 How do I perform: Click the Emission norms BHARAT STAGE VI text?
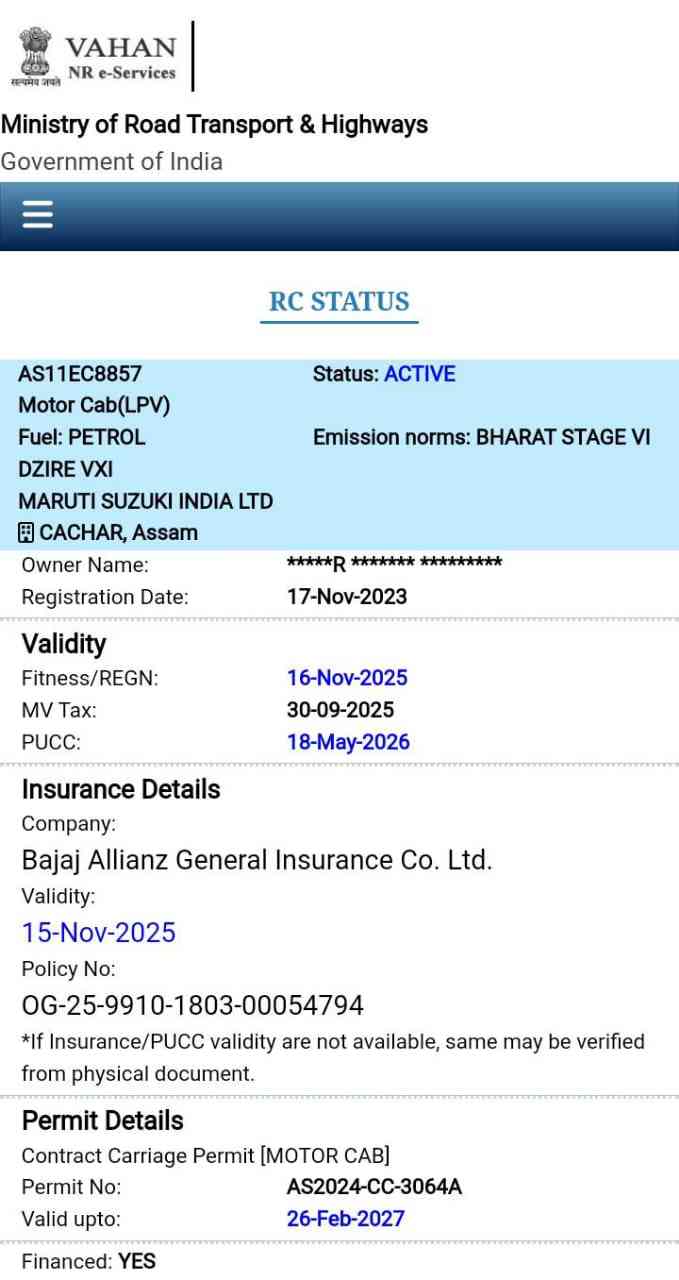coord(481,437)
